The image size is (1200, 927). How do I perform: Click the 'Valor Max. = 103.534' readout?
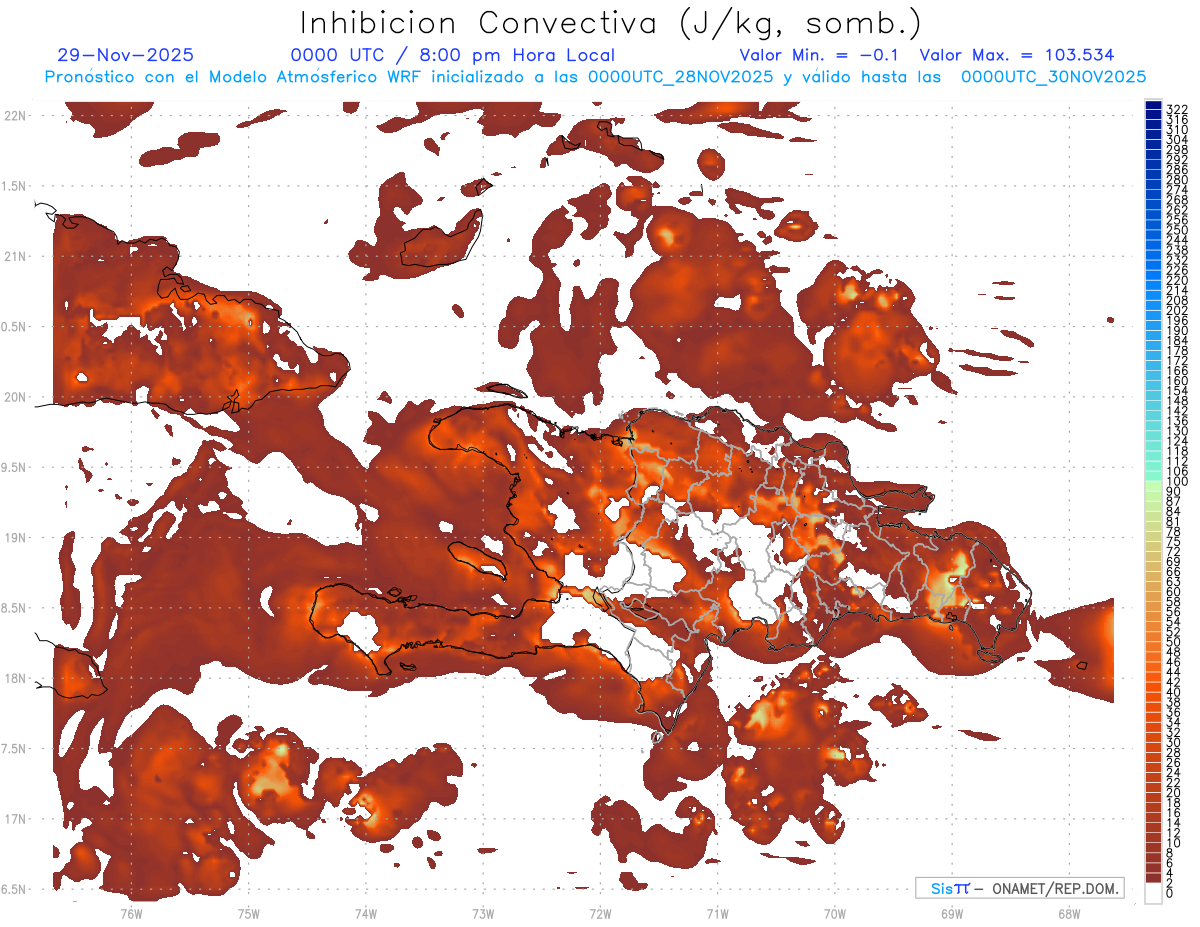(1017, 55)
